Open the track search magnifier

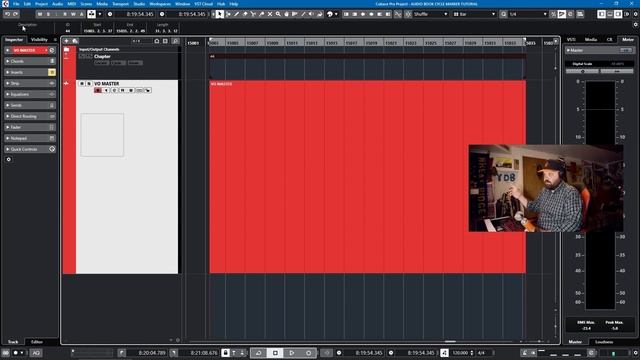(x=175, y=41)
